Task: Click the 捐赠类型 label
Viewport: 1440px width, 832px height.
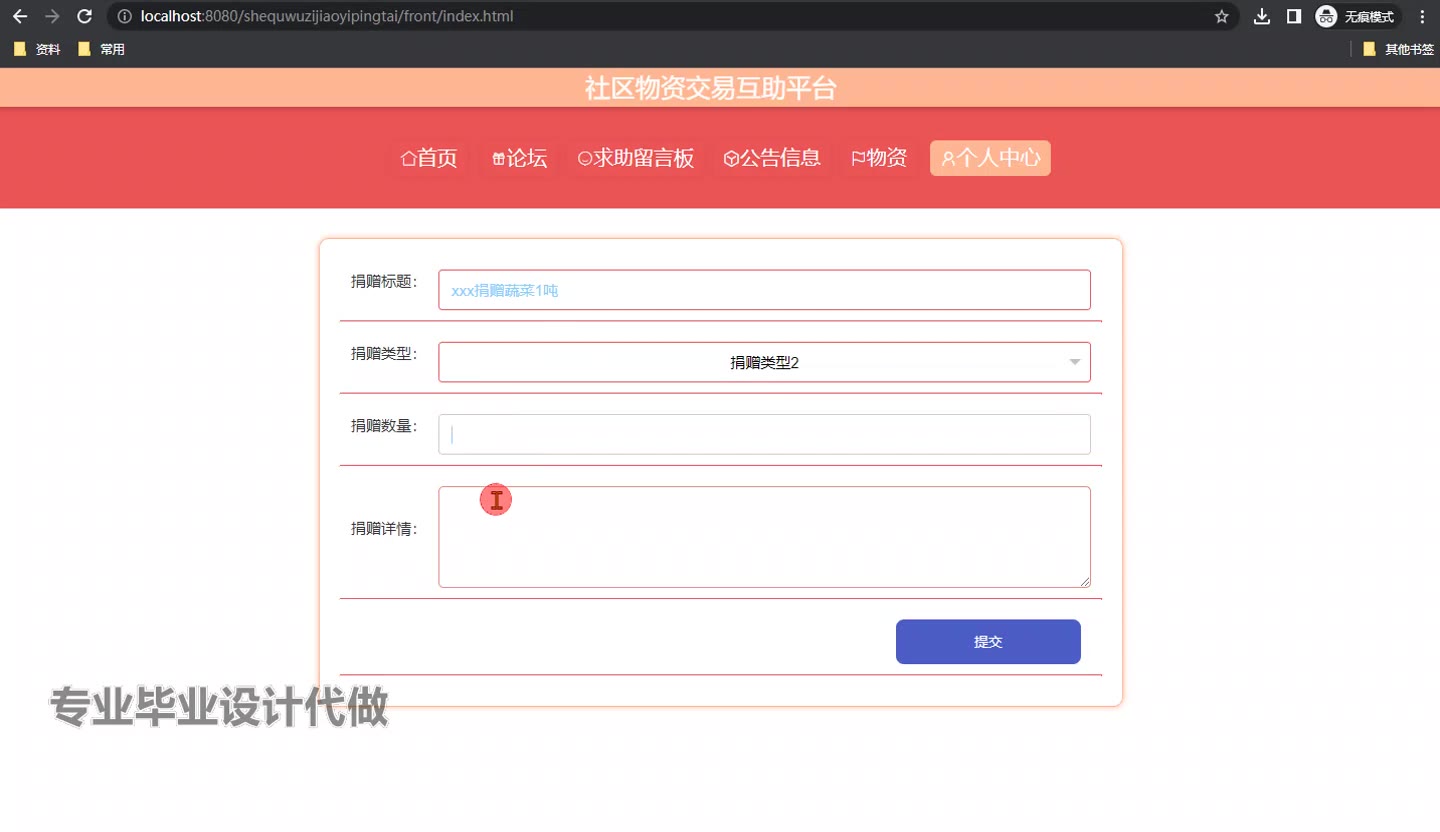Action: [384, 353]
